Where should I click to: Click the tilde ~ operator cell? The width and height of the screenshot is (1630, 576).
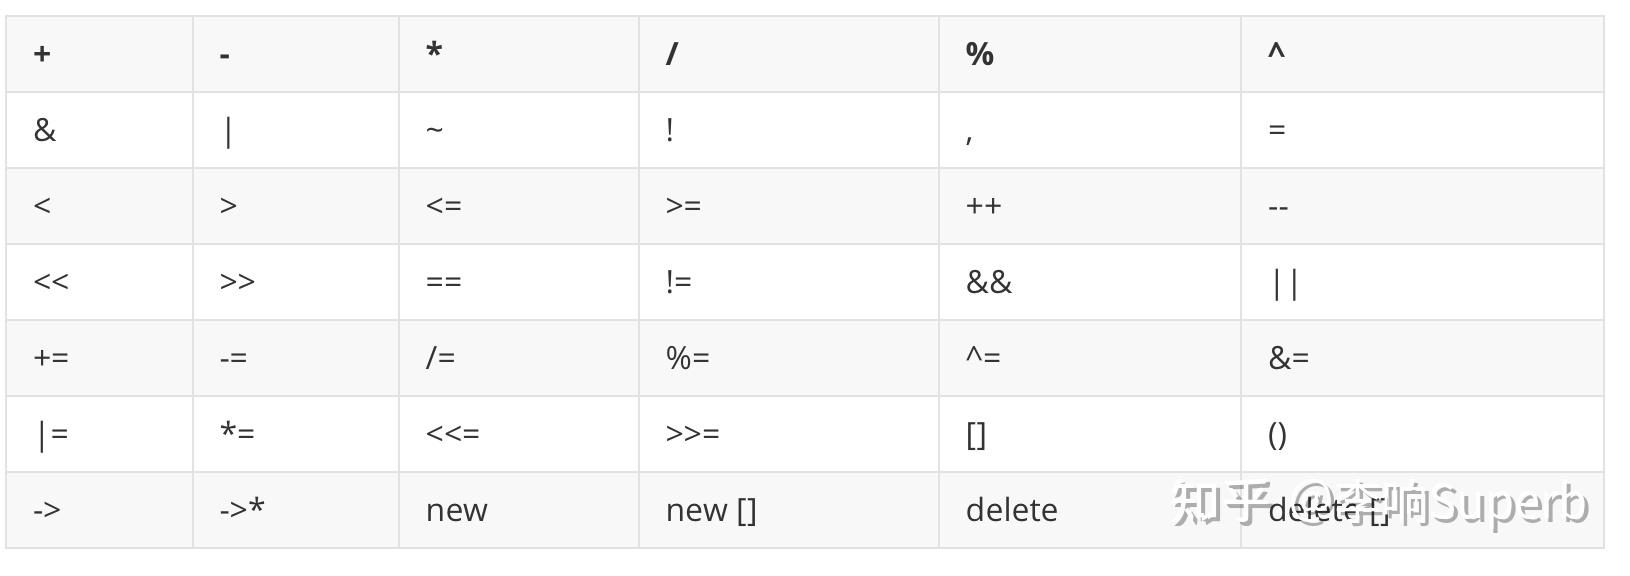click(519, 130)
